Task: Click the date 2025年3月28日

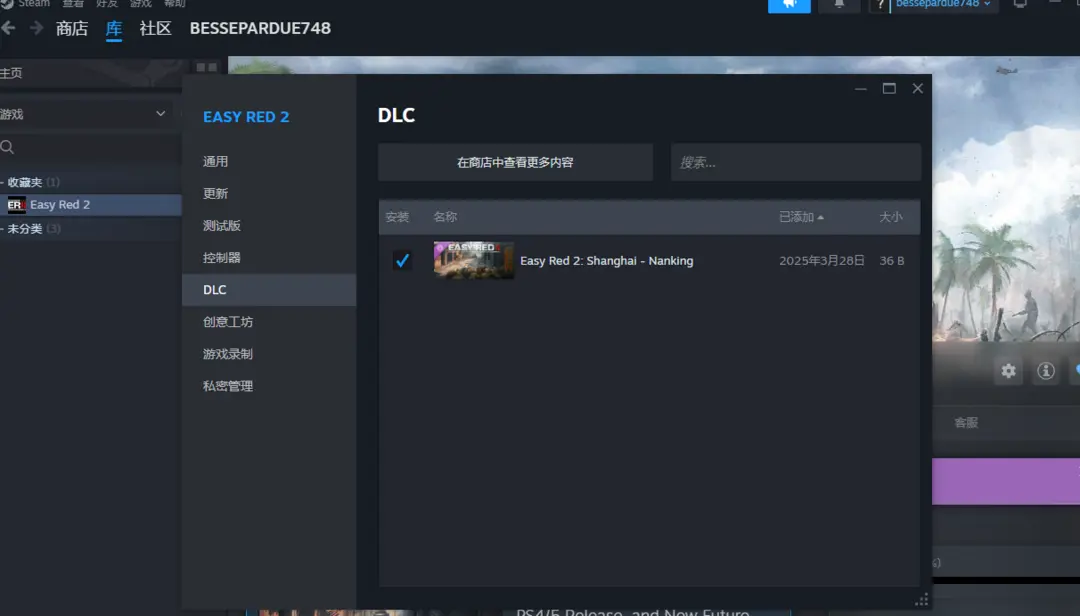Action: [822, 260]
